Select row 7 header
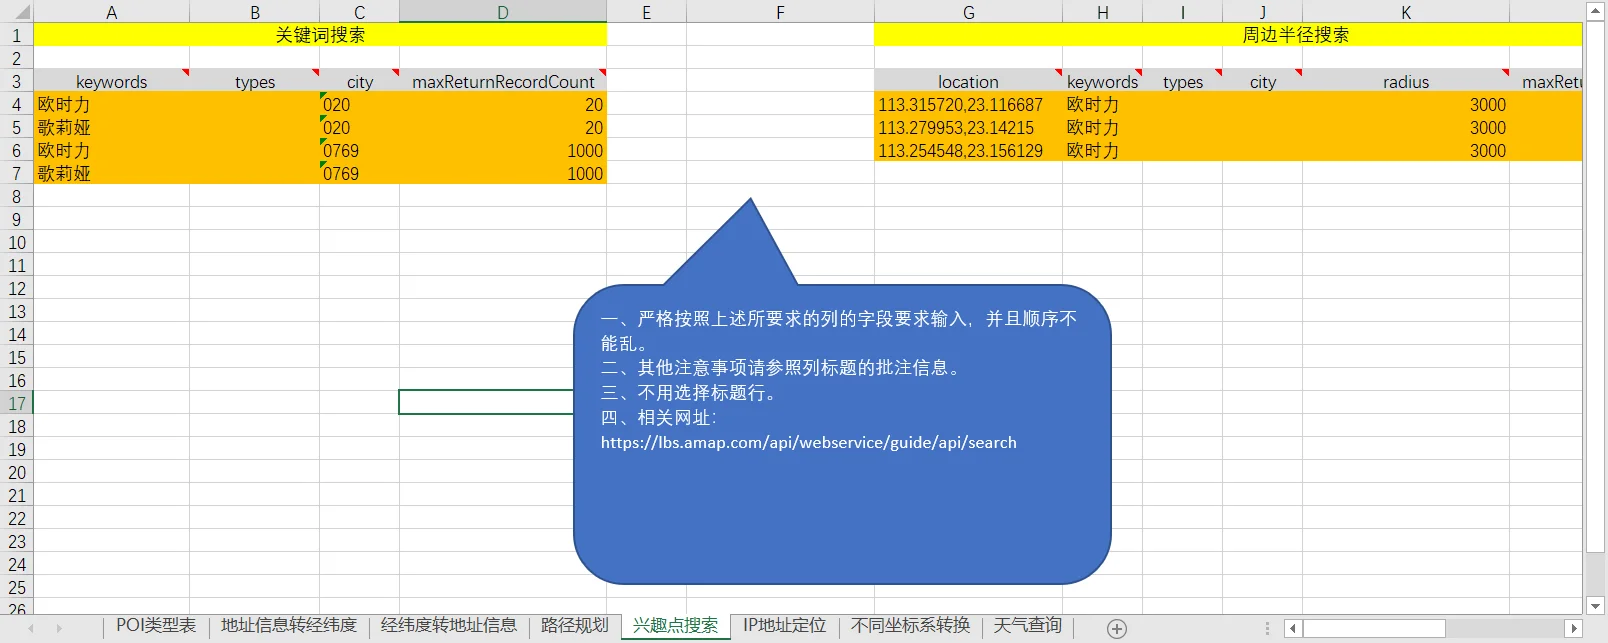This screenshot has width=1608, height=643. [16, 173]
